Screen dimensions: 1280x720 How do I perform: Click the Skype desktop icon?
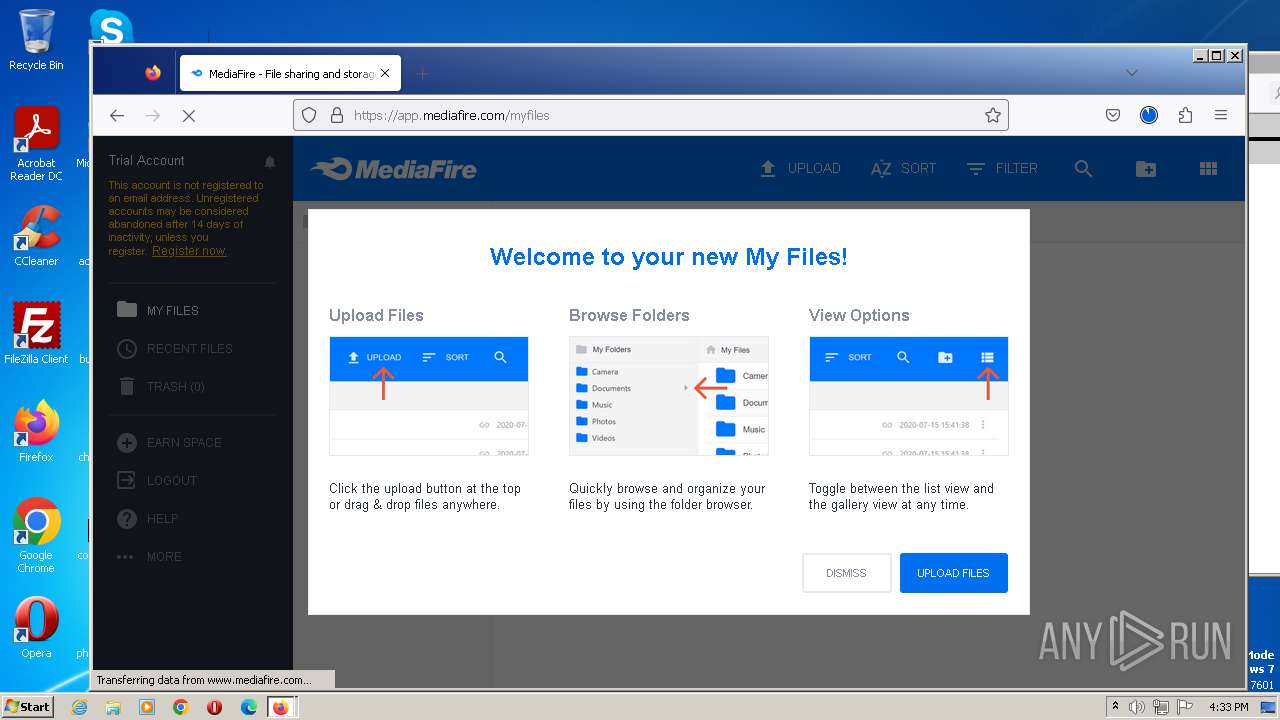[110, 28]
